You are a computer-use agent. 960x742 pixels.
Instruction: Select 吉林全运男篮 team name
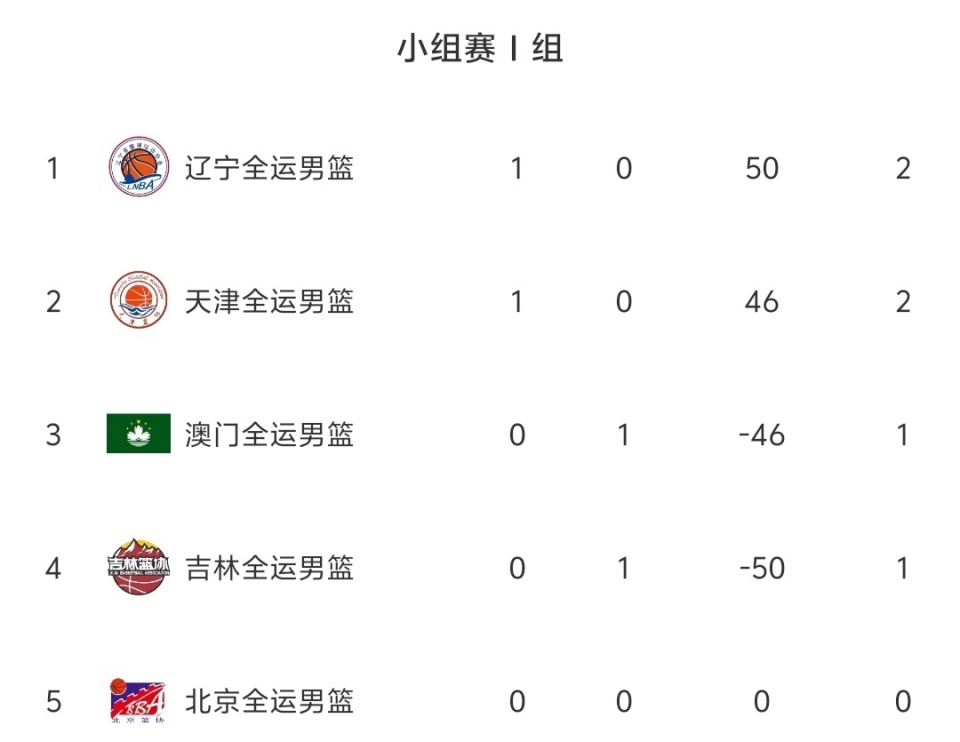[269, 568]
